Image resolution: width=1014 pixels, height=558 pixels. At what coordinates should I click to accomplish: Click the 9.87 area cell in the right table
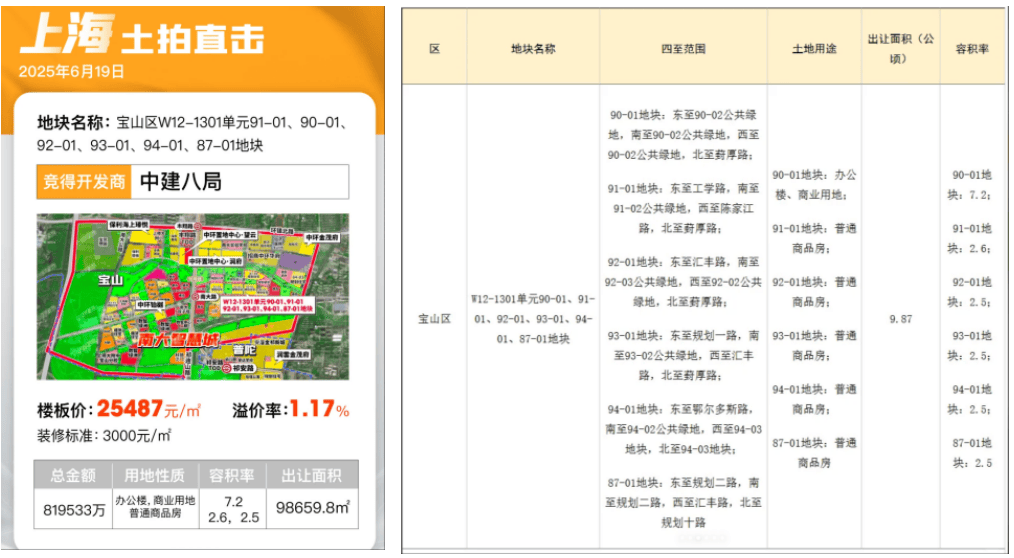[900, 320]
